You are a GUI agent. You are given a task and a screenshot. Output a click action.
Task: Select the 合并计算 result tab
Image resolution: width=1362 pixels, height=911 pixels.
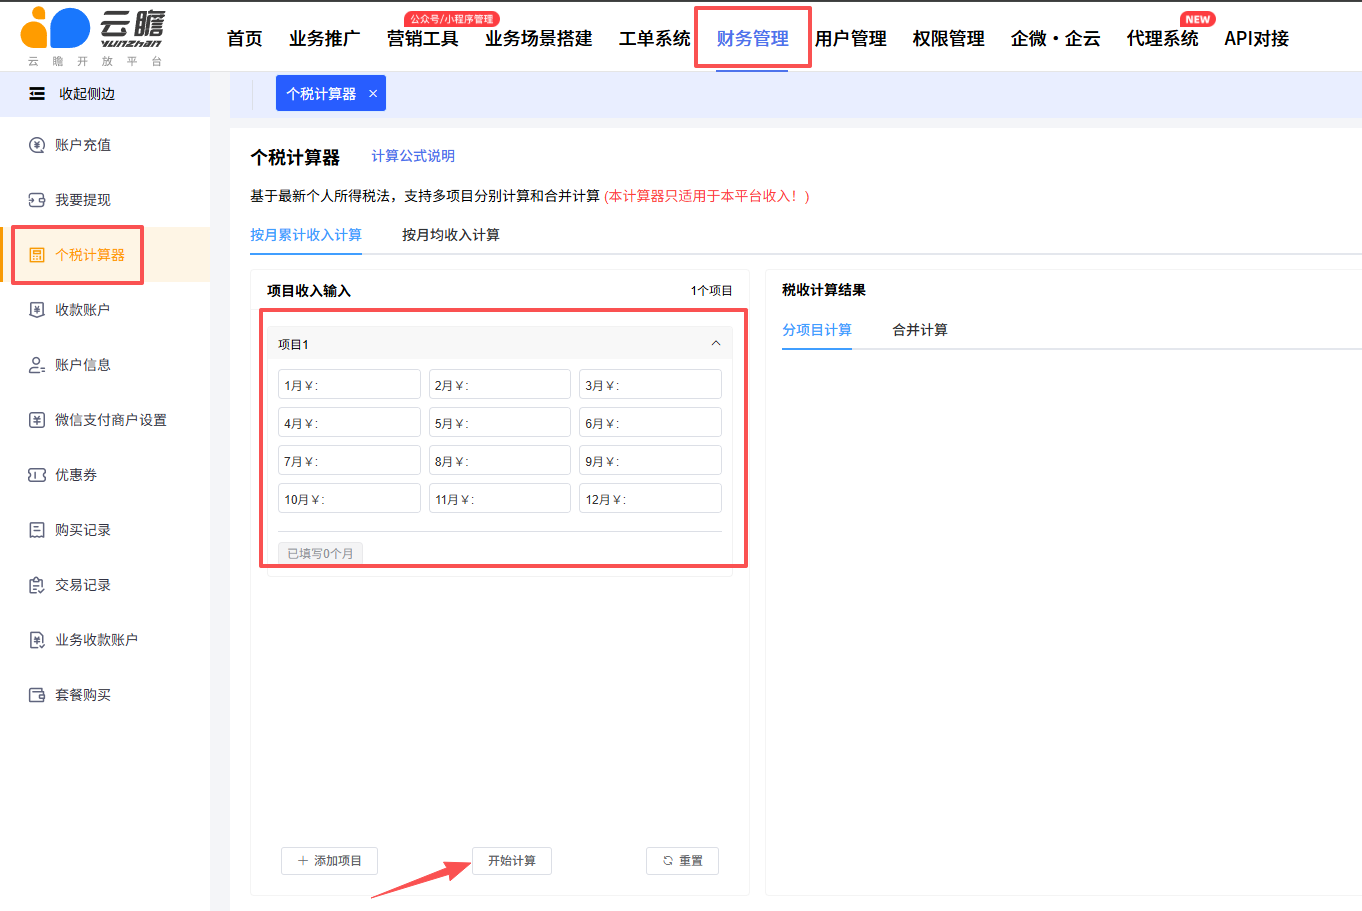[x=919, y=330]
